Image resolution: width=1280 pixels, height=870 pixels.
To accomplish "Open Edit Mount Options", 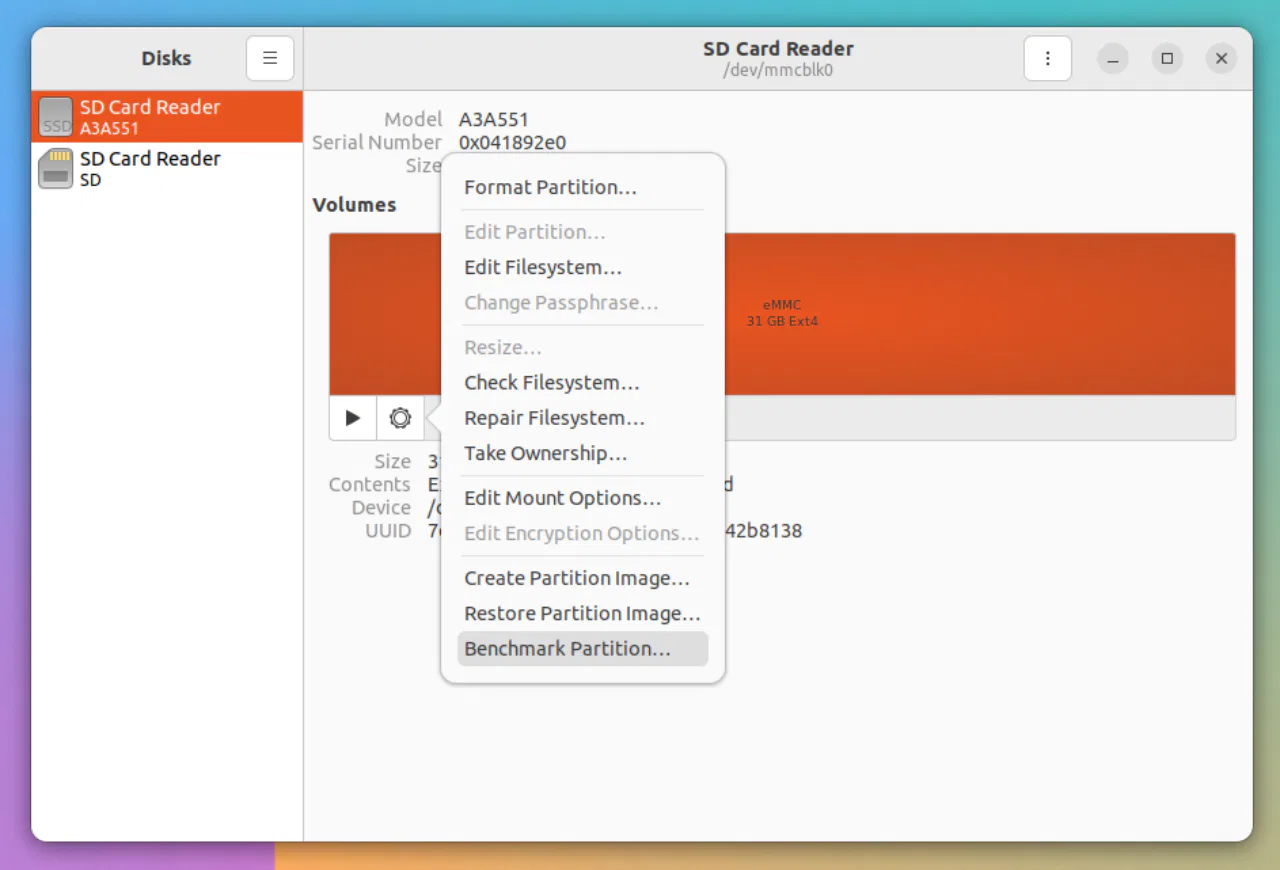I will 562,497.
